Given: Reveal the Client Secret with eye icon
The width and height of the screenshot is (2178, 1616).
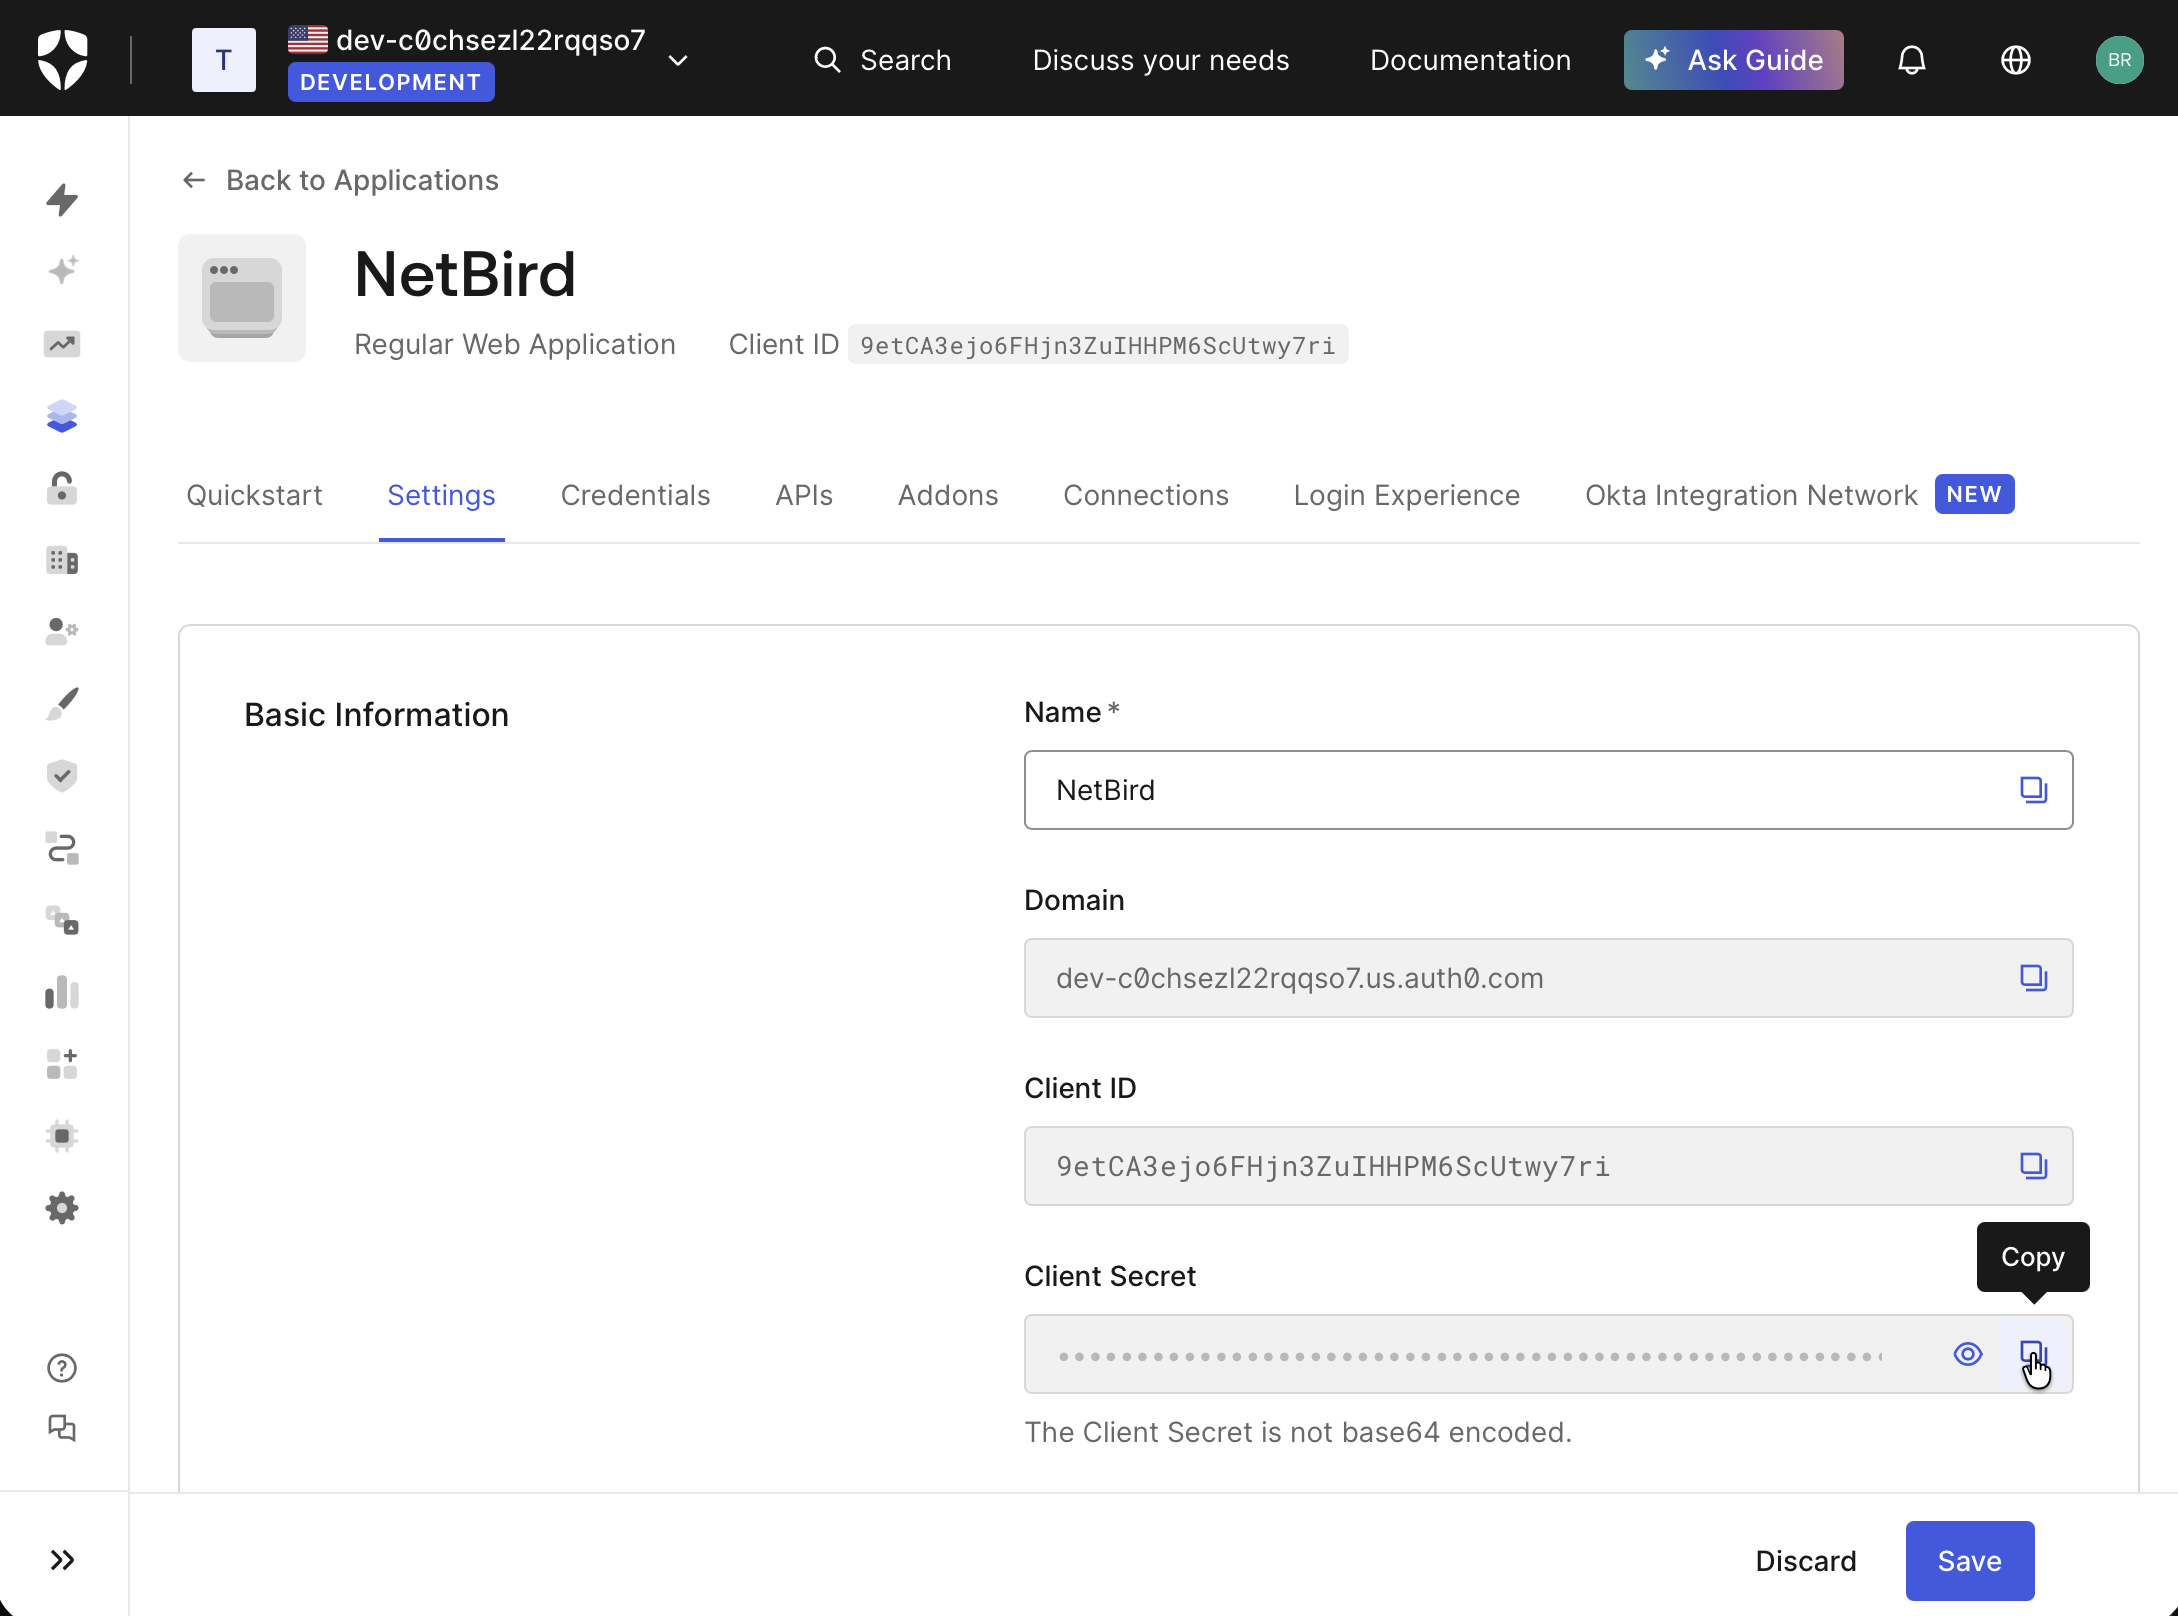Looking at the screenshot, I should [1967, 1354].
